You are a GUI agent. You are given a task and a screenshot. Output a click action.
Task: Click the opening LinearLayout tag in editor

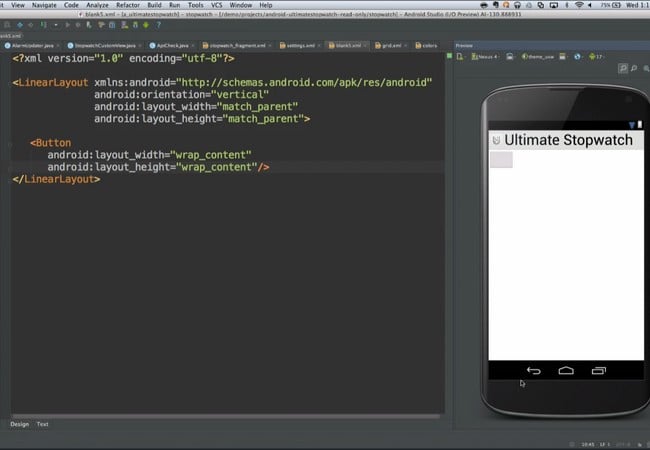pos(50,82)
